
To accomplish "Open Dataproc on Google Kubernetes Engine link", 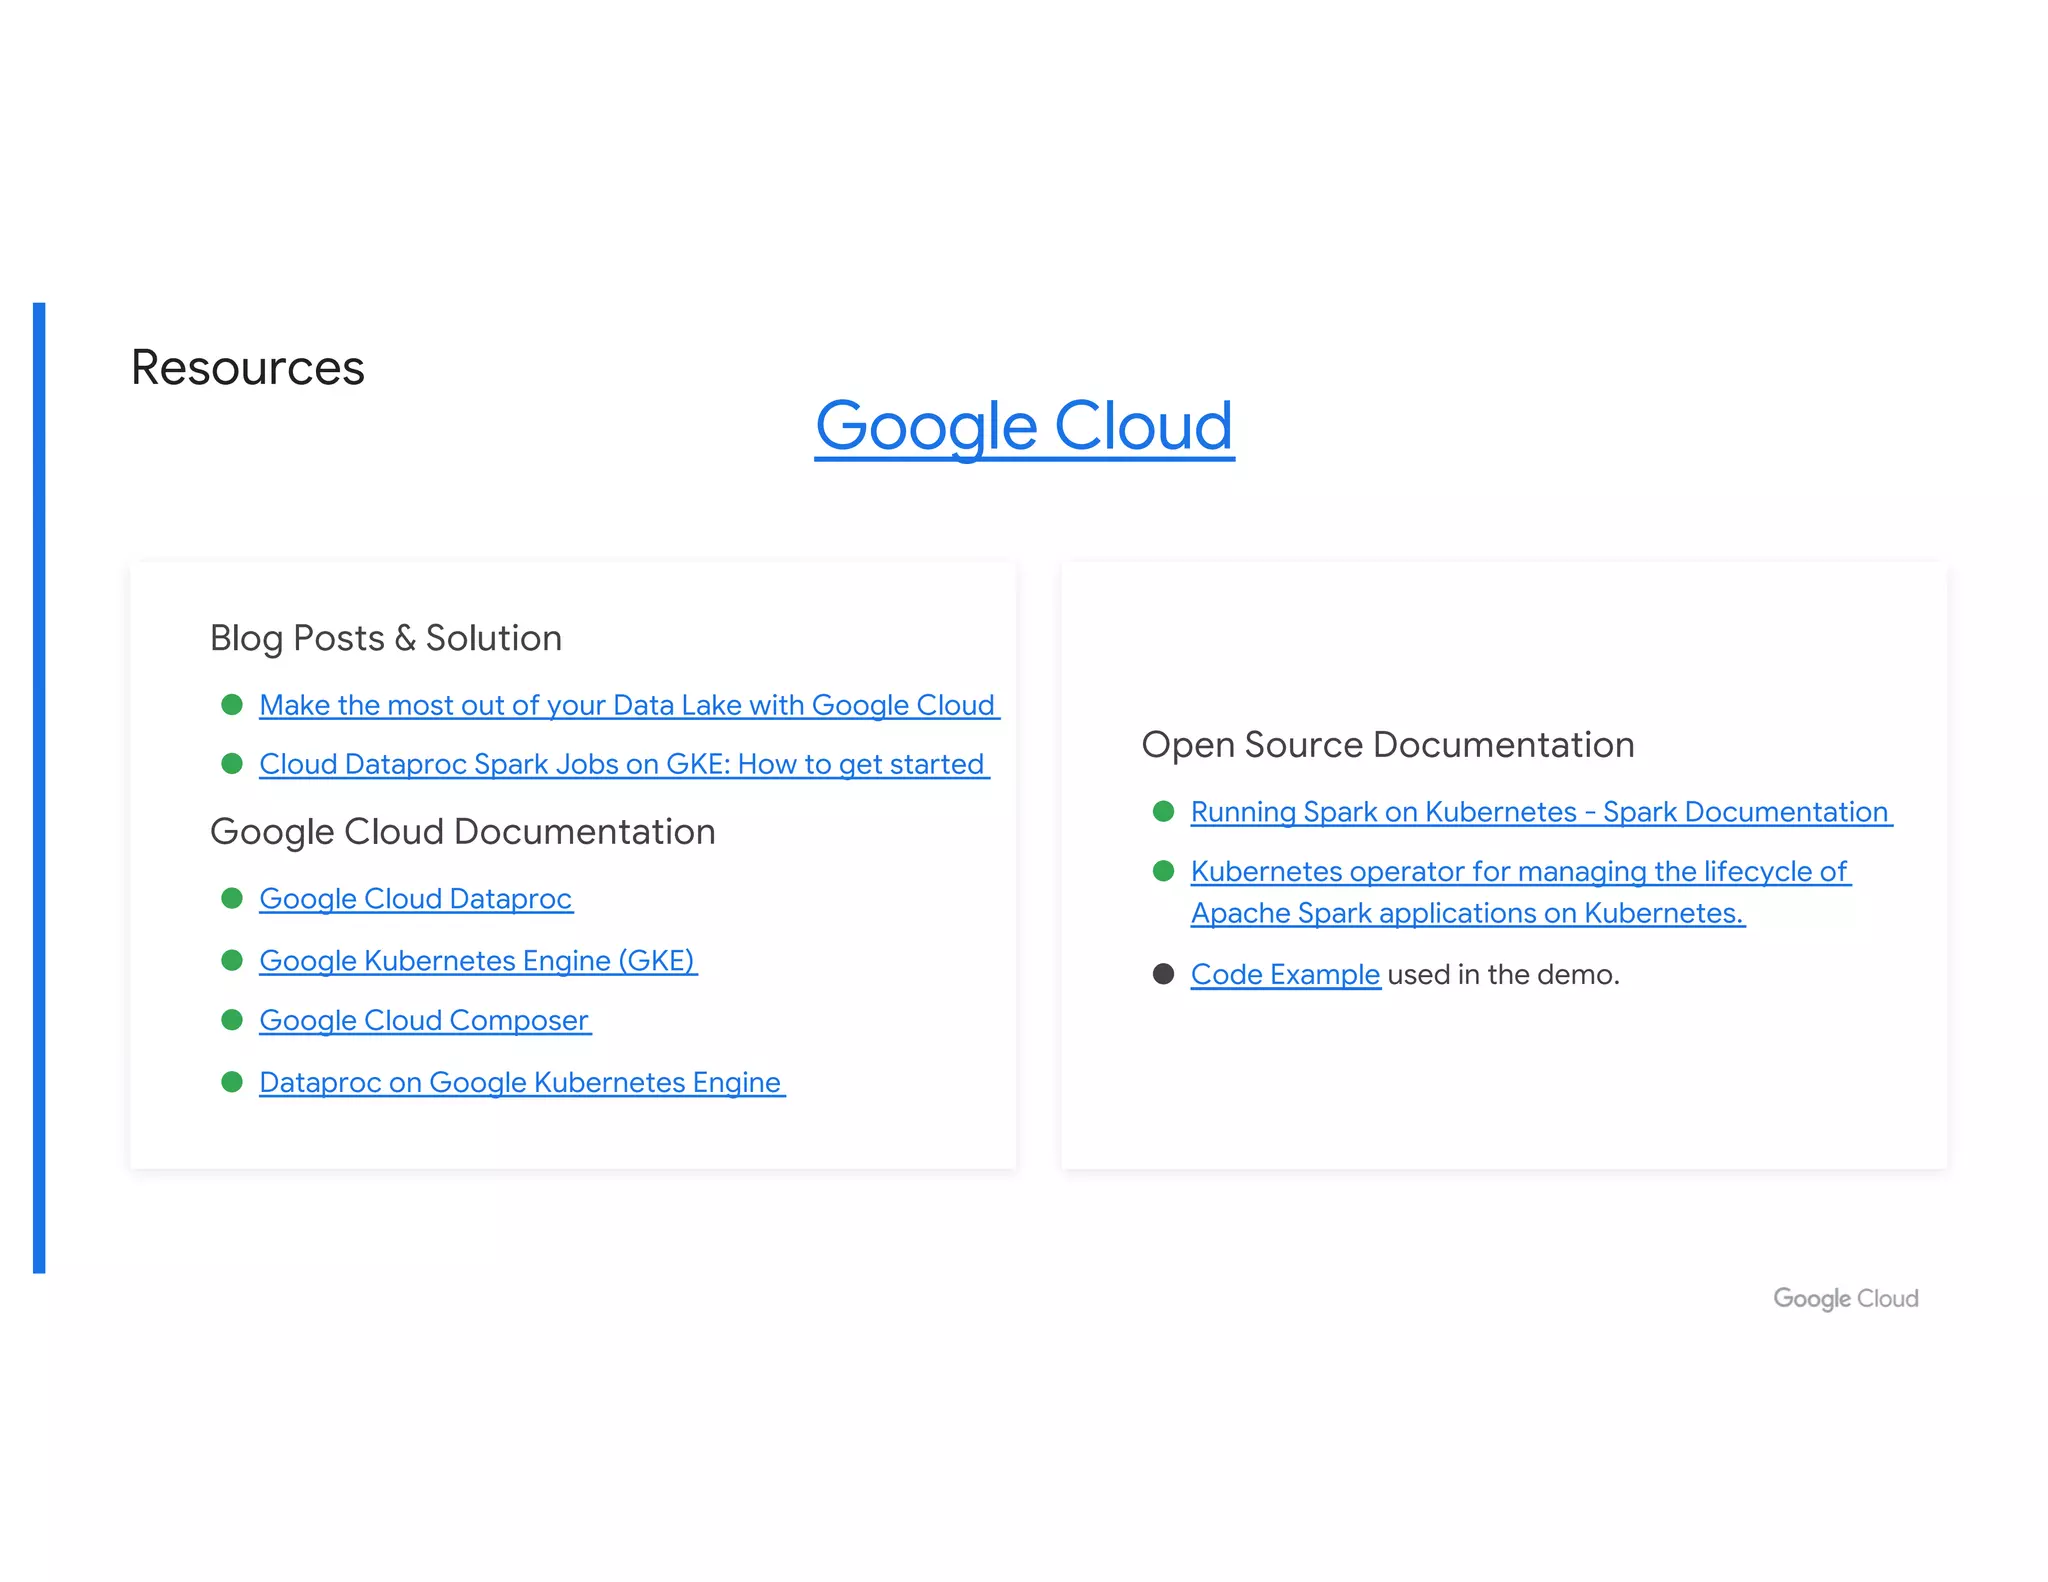I will tap(520, 1082).
